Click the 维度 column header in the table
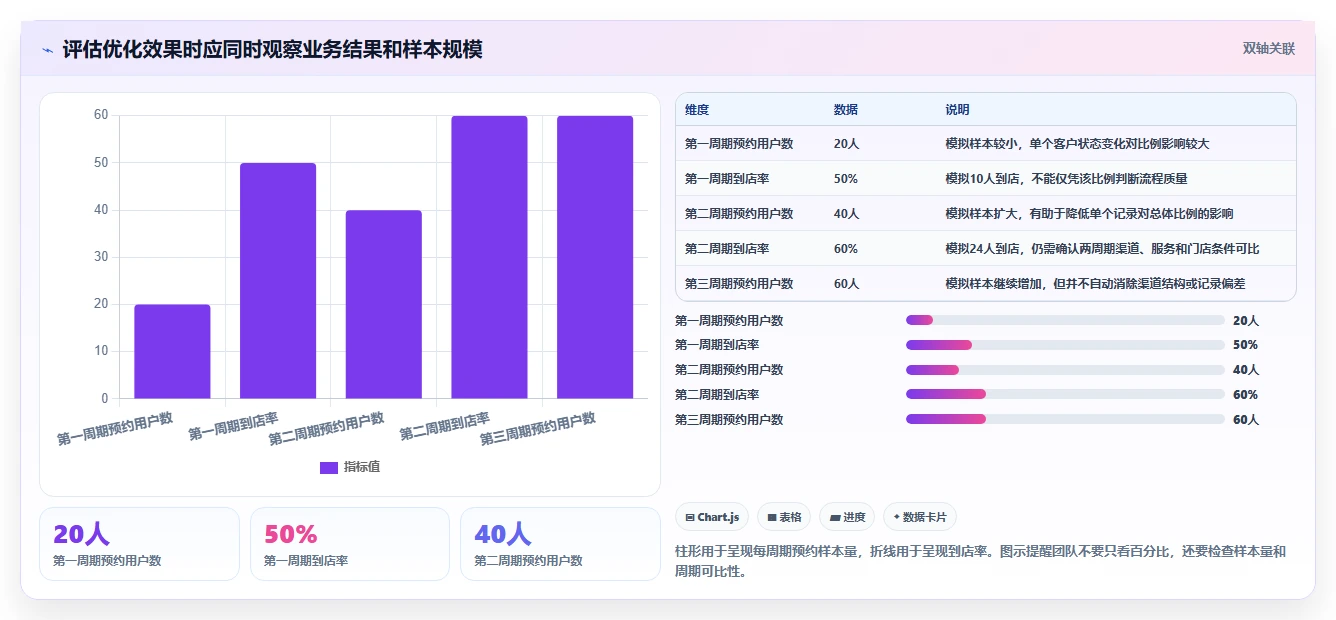The width and height of the screenshot is (1336, 620). pos(697,110)
